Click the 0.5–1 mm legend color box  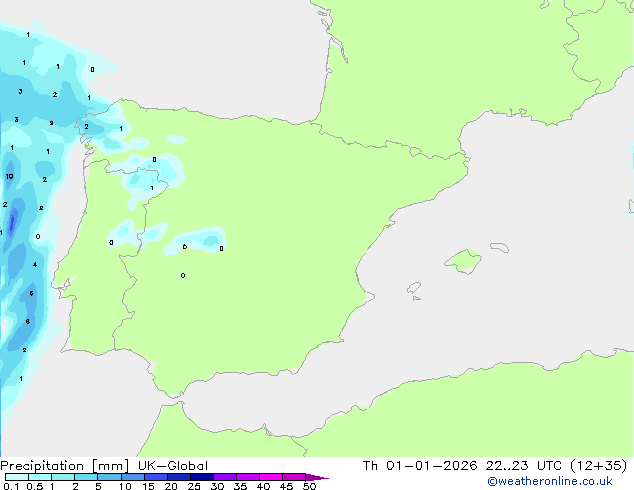40,477
